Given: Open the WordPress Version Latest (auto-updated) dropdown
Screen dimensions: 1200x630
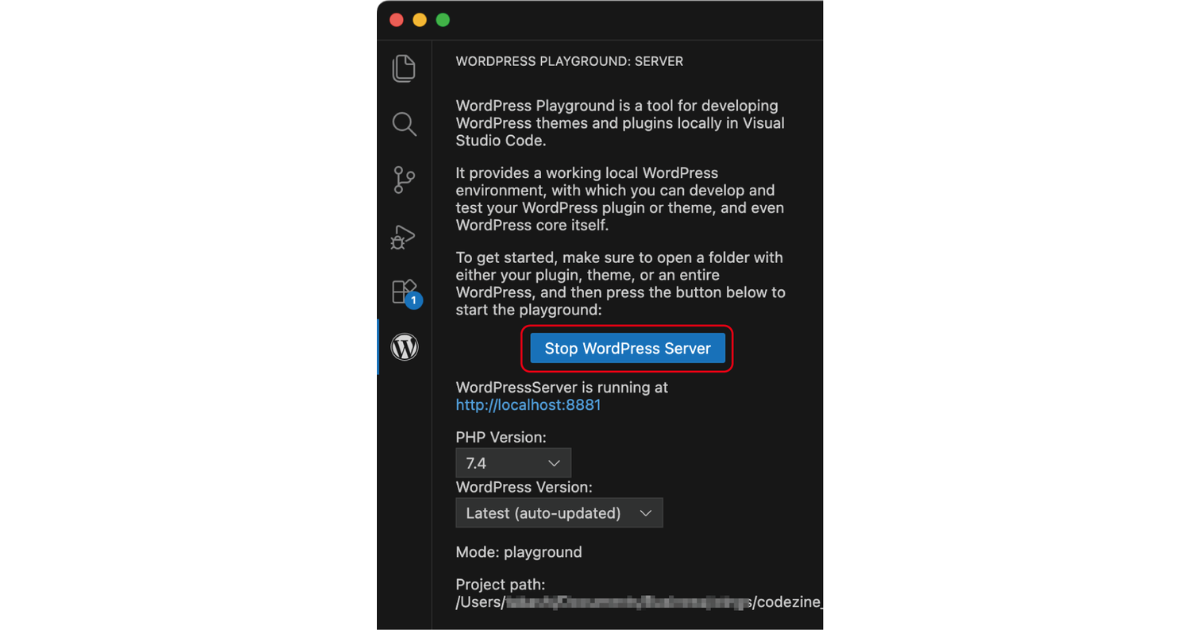Looking at the screenshot, I should tap(559, 513).
